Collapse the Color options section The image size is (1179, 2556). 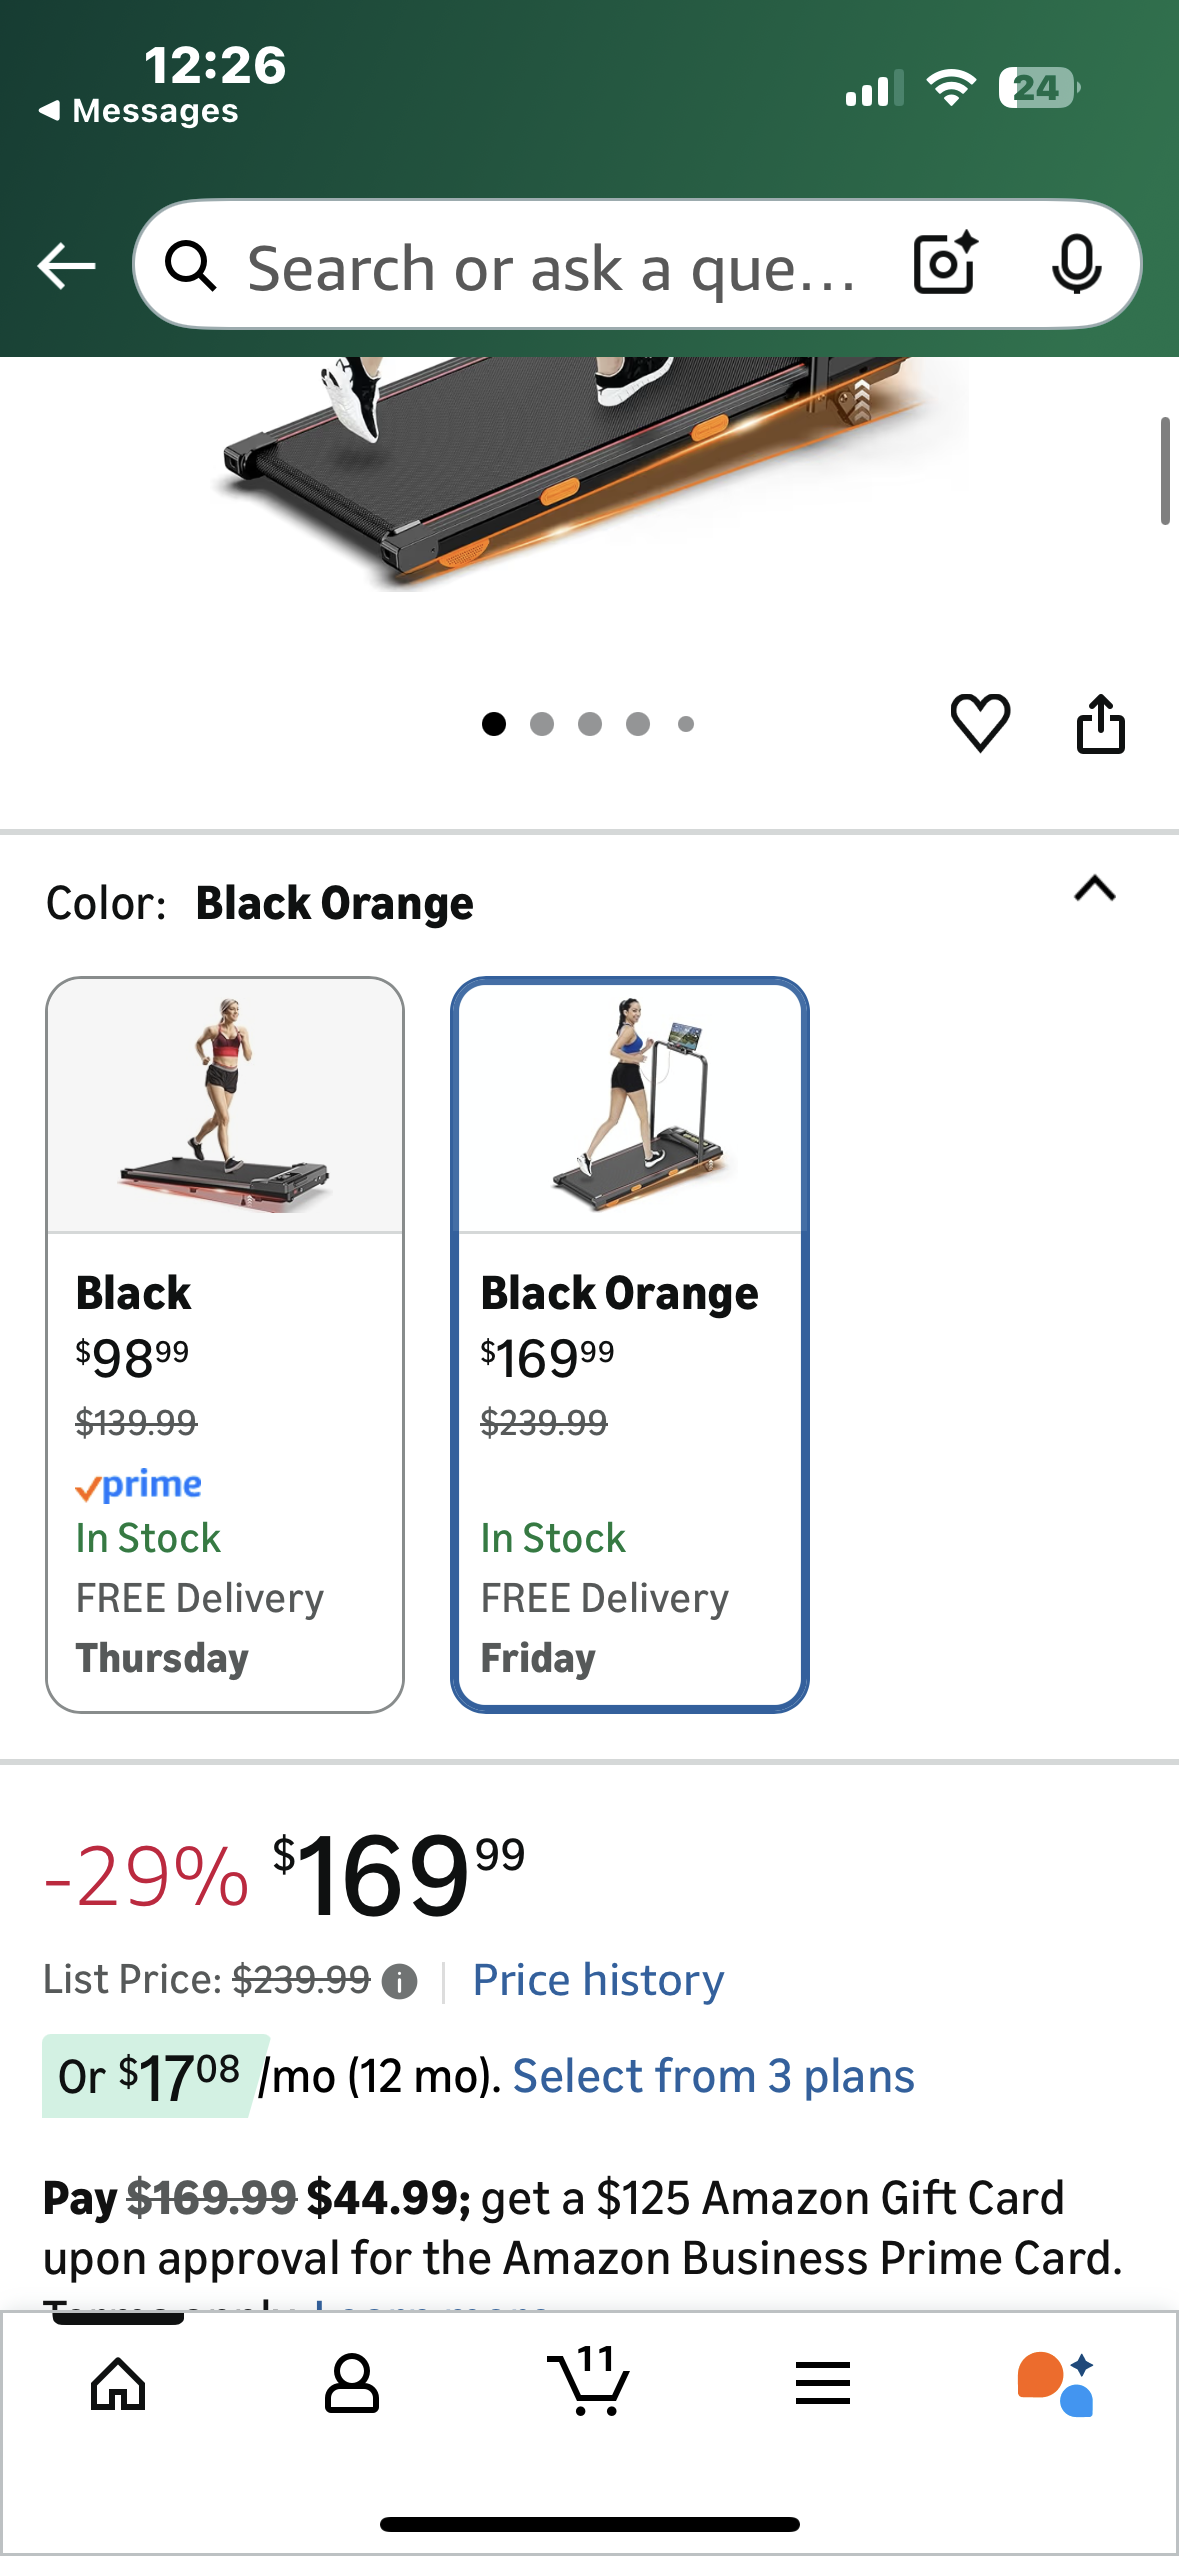point(1095,889)
